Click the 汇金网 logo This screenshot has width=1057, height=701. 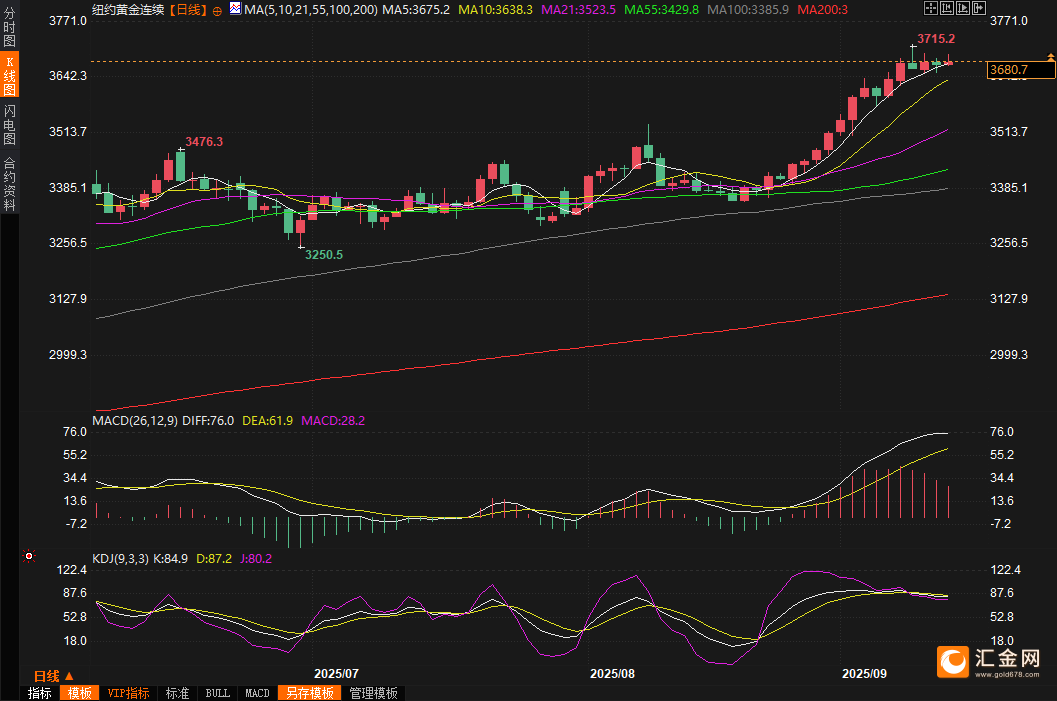tap(989, 660)
